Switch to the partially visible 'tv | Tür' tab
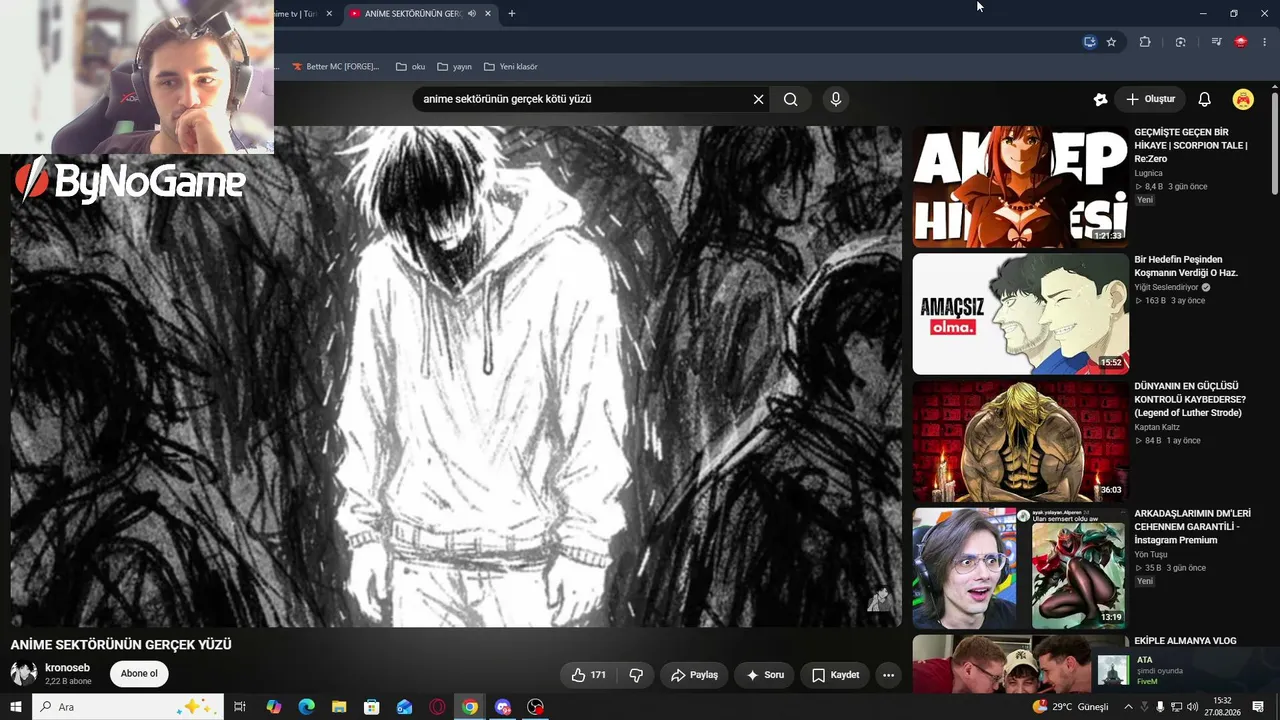 click(296, 14)
